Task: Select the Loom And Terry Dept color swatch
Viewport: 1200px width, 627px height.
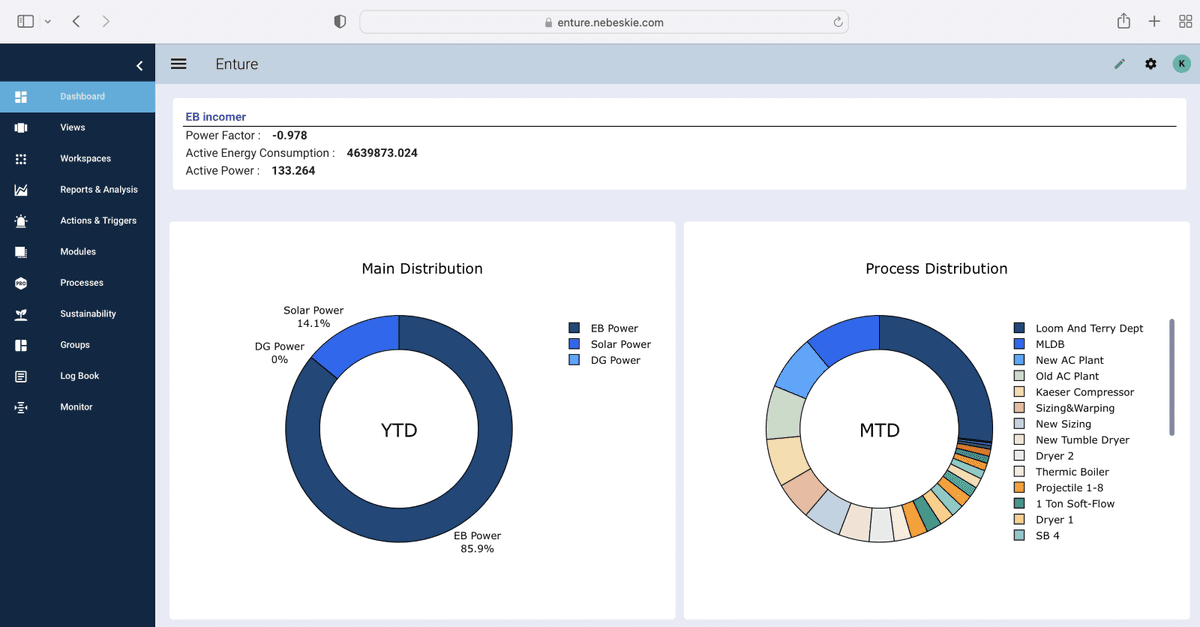Action: [1020, 327]
